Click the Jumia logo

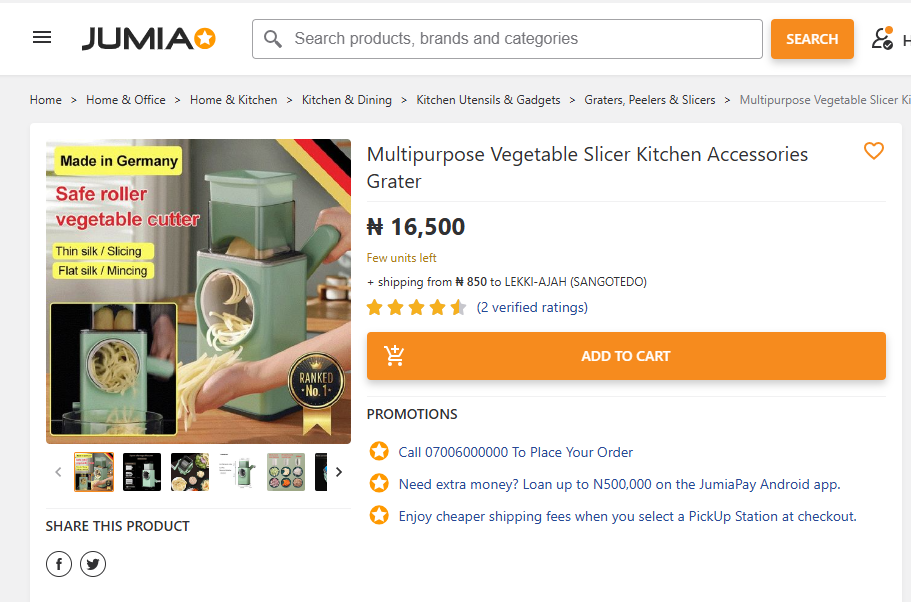click(x=148, y=39)
